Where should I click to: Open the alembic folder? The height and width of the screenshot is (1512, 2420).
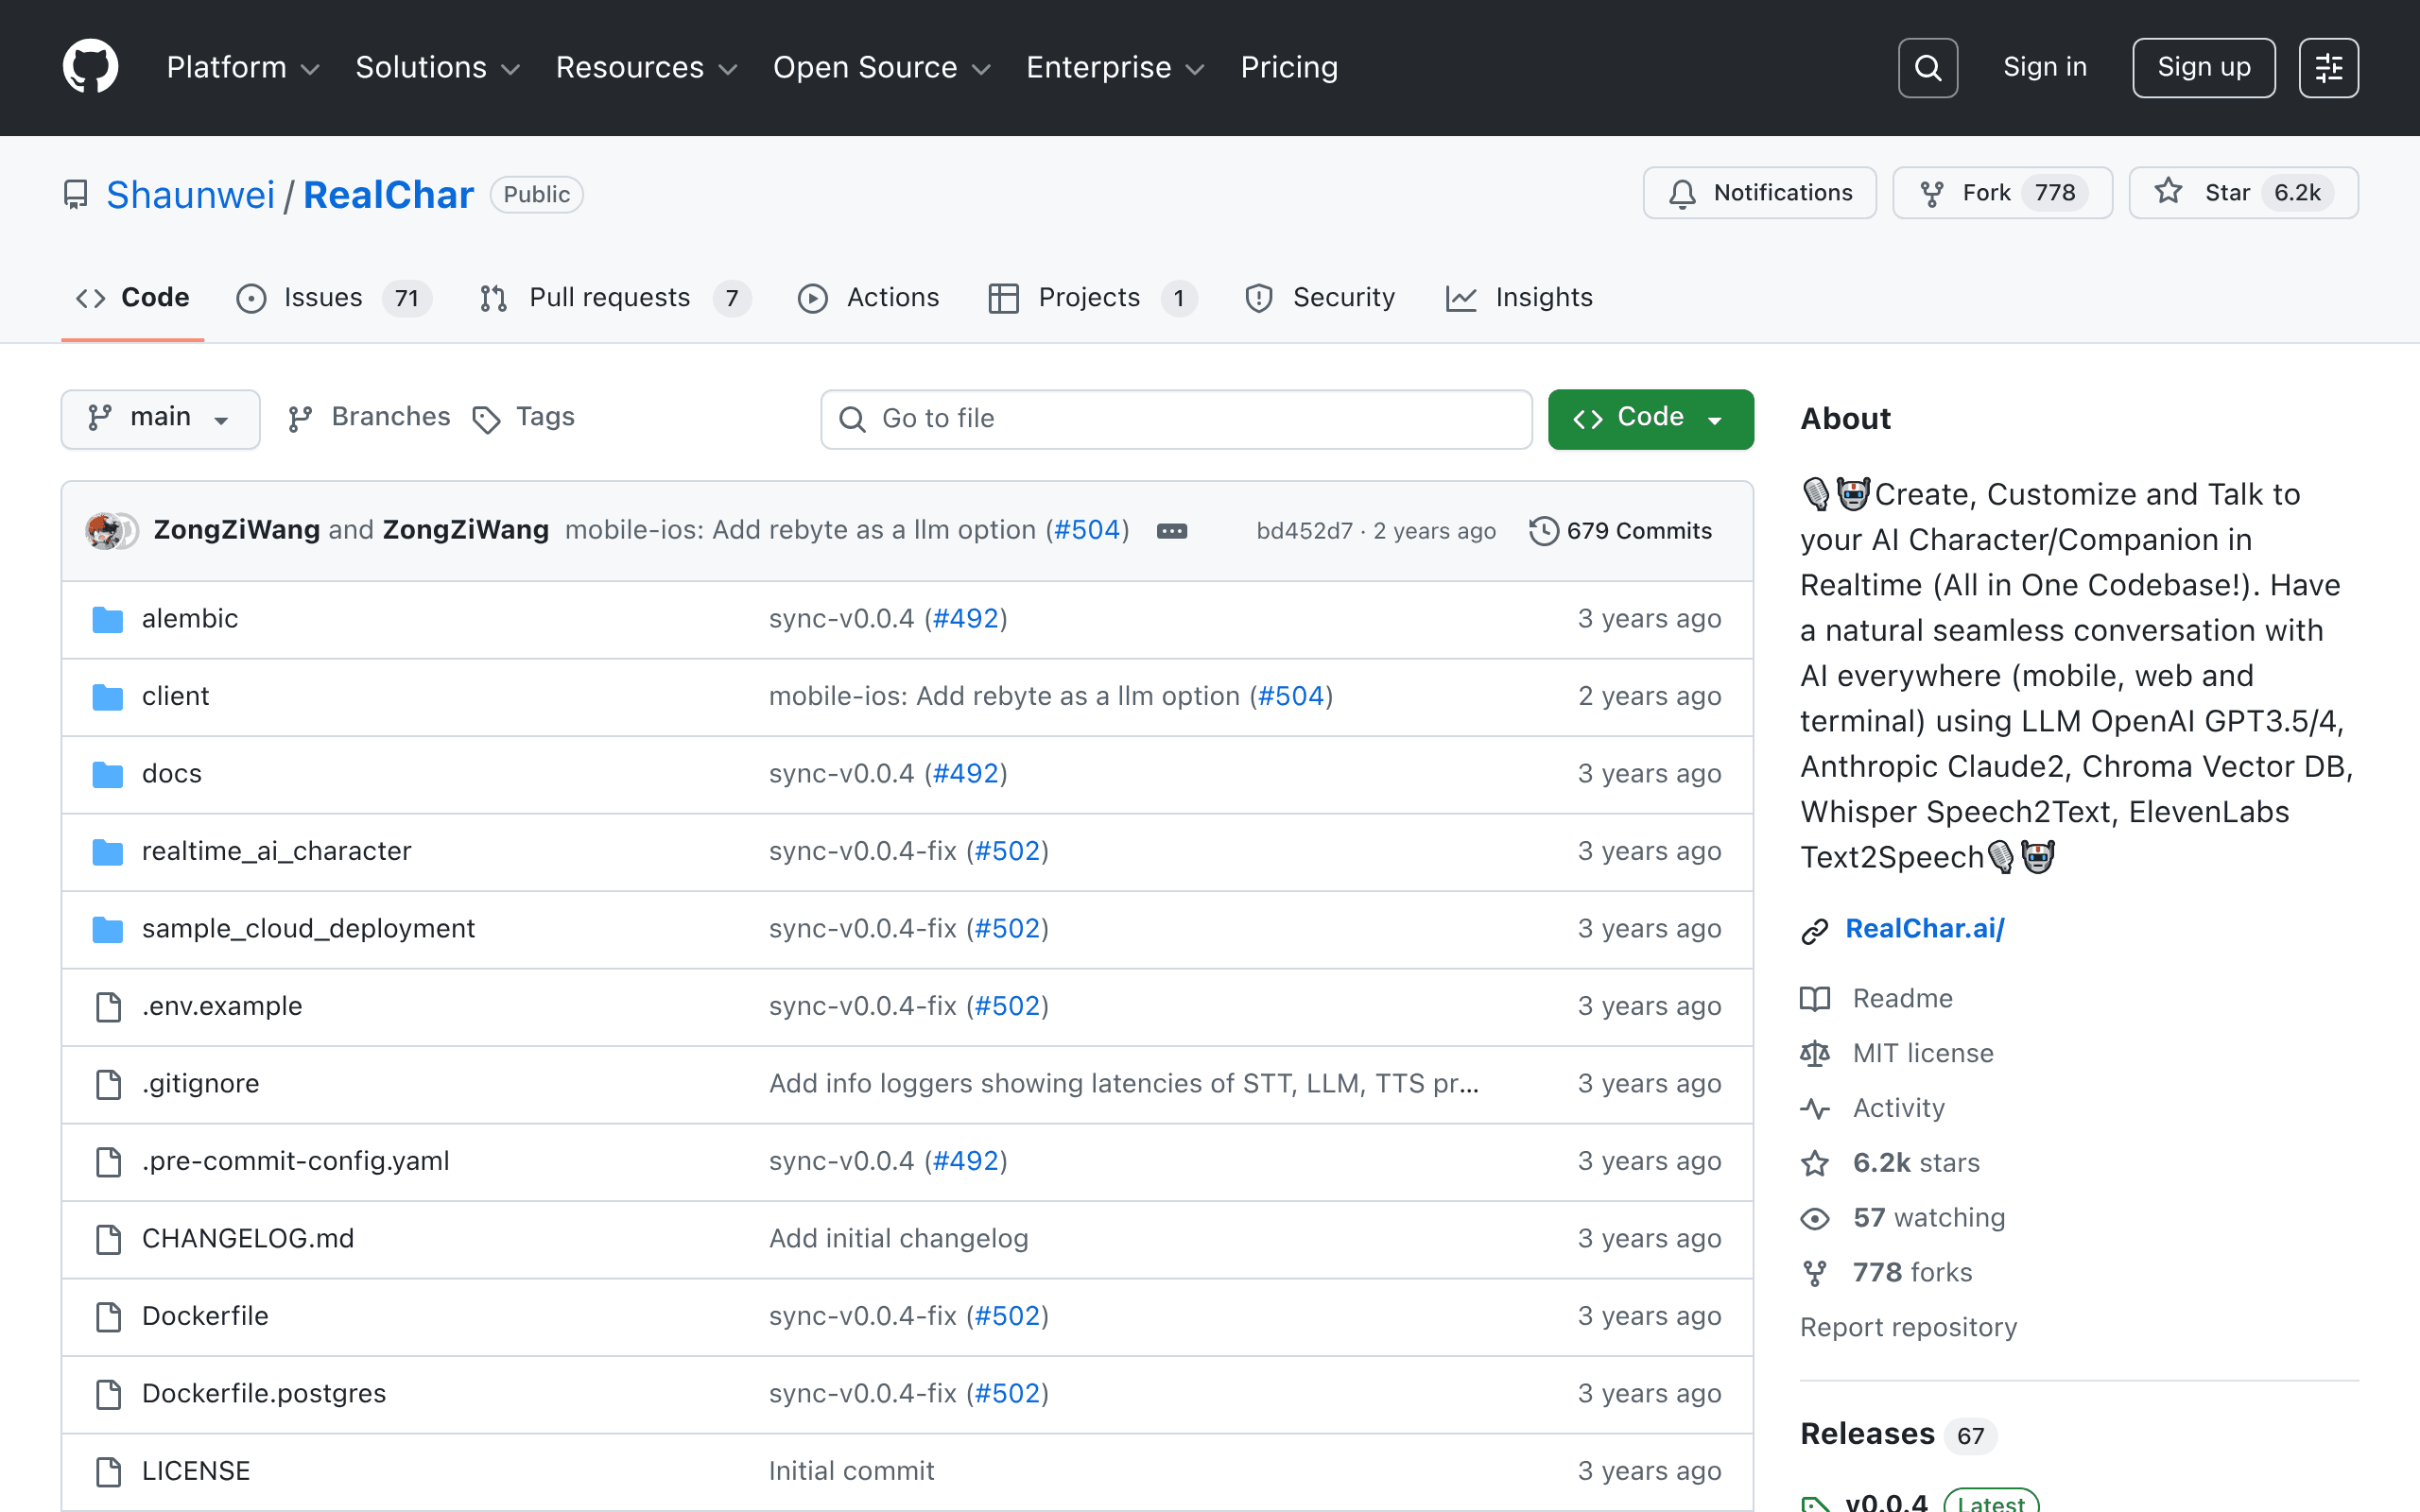coord(189,619)
